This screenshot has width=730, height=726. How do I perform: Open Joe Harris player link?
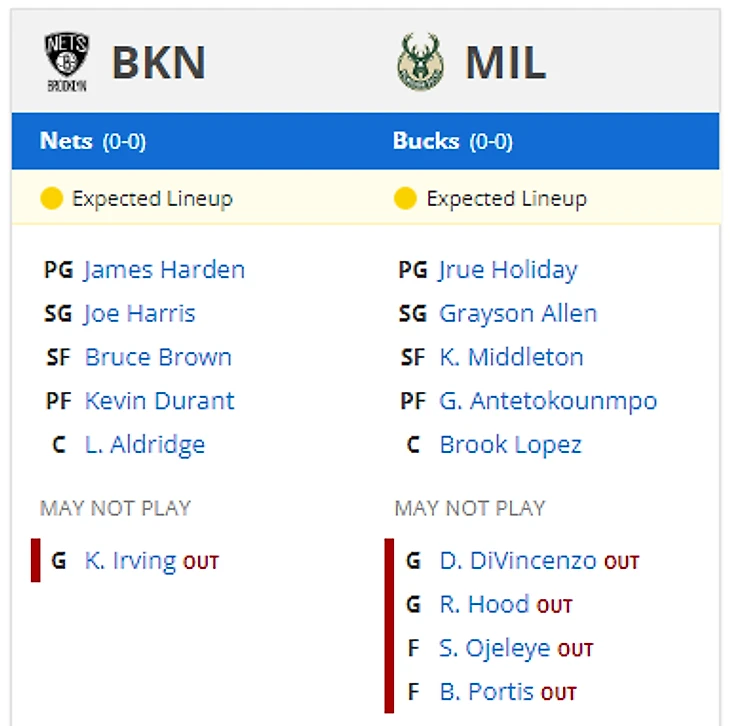point(139,313)
